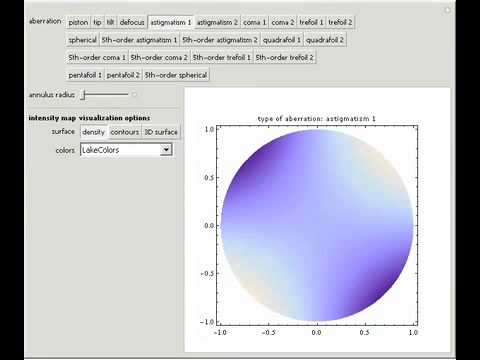The height and width of the screenshot is (360, 480).
Task: Show the density surface view
Action: pos(94,132)
